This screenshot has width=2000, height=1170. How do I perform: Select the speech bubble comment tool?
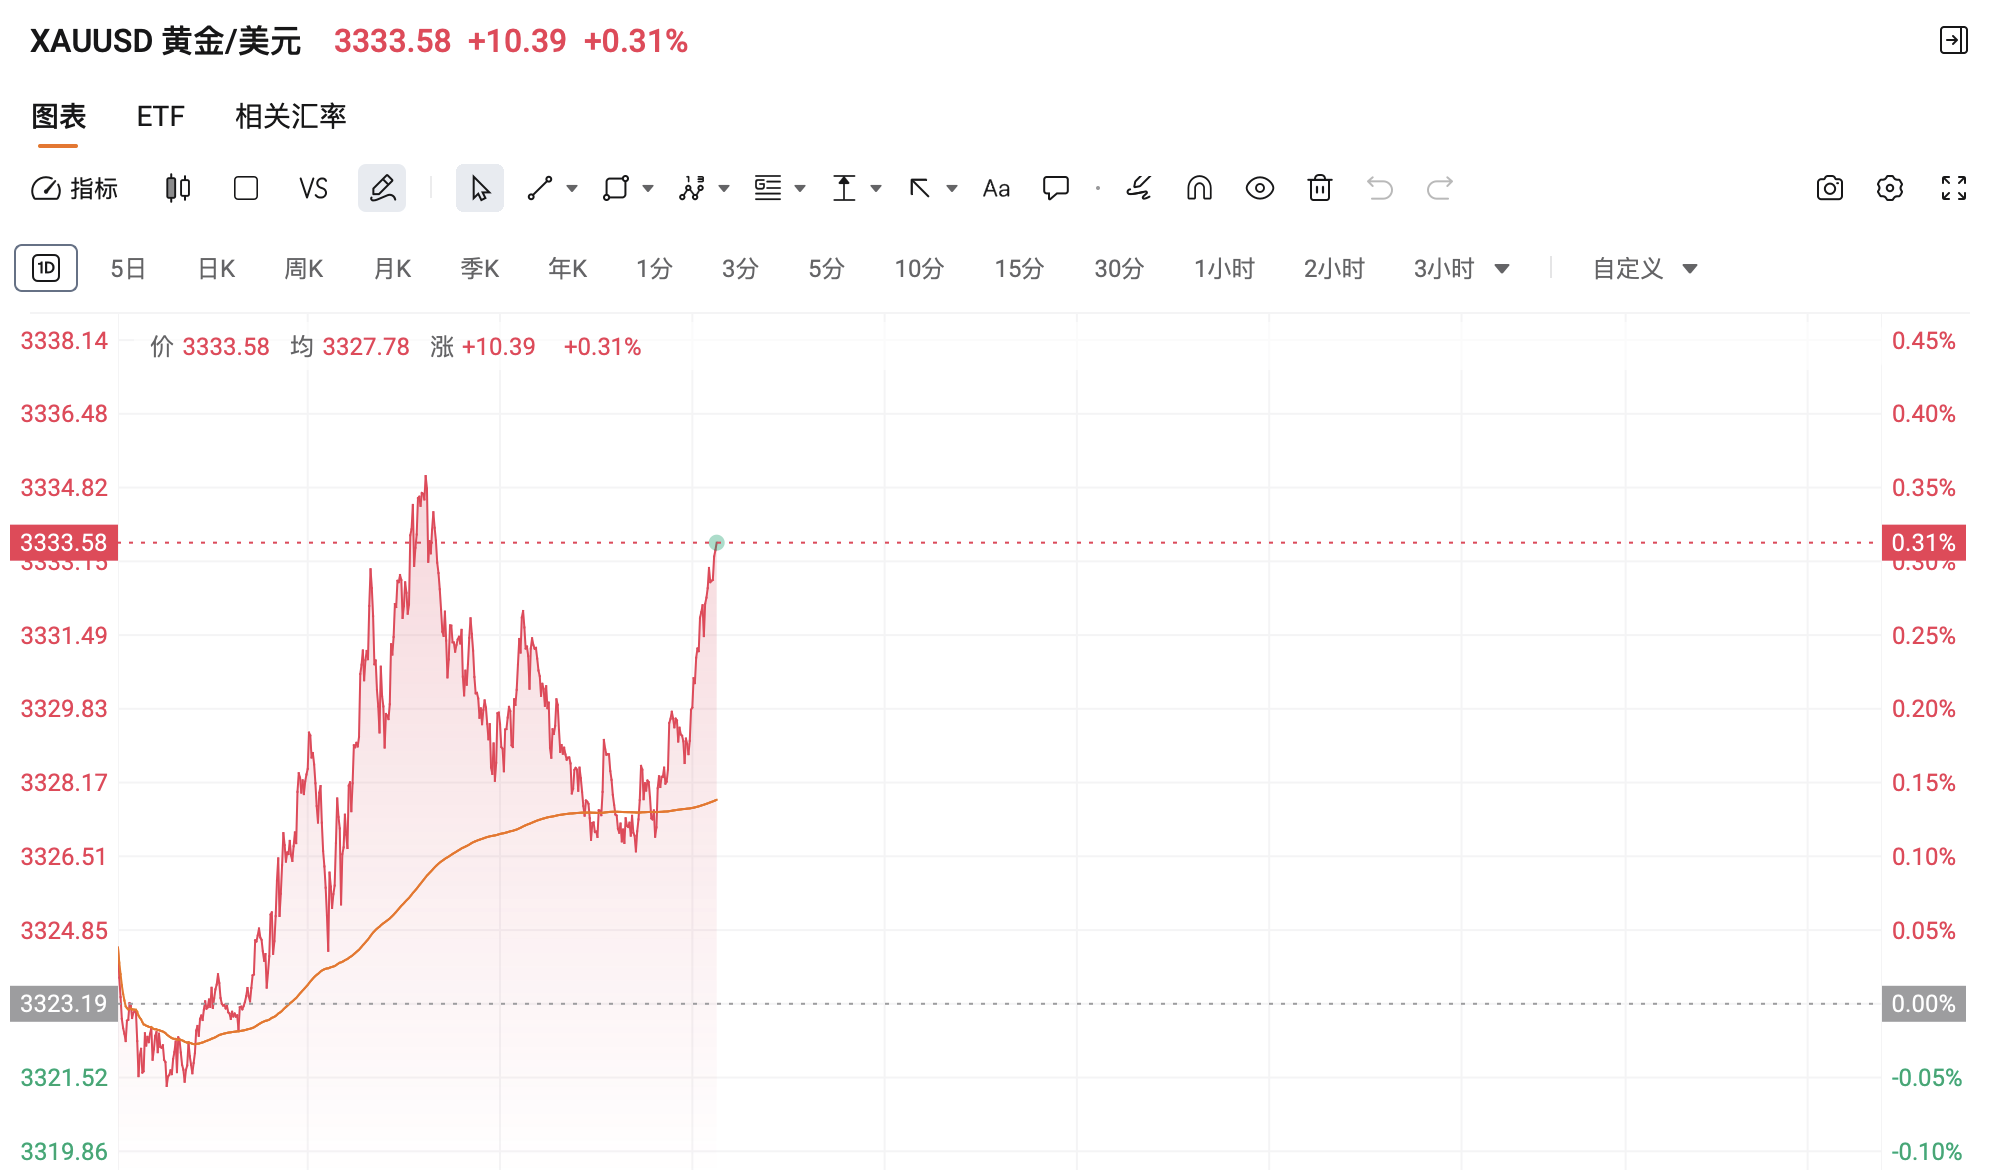pos(1056,188)
